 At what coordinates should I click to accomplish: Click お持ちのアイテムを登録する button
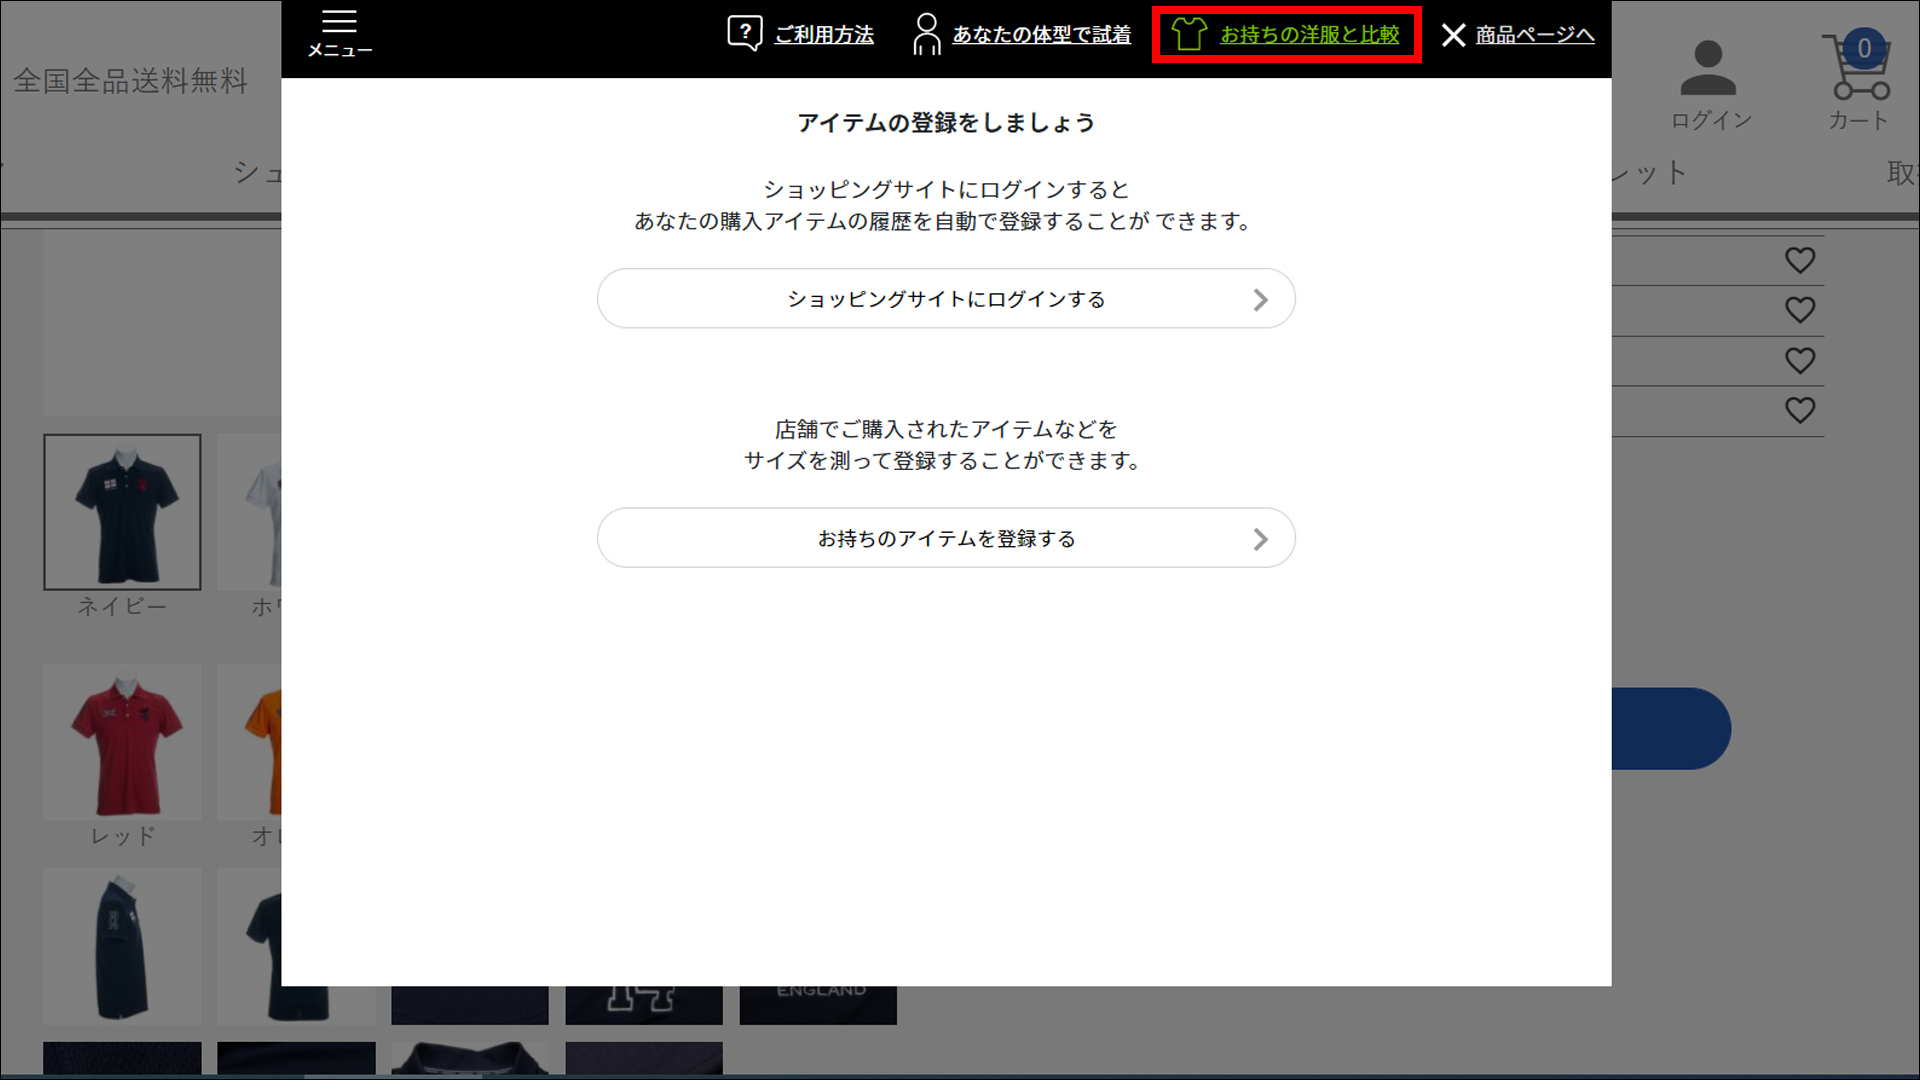(x=945, y=538)
